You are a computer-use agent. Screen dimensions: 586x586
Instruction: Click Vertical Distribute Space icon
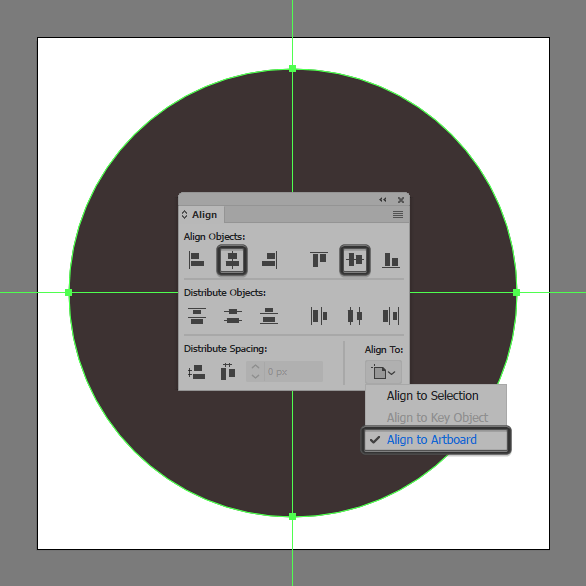point(196,372)
